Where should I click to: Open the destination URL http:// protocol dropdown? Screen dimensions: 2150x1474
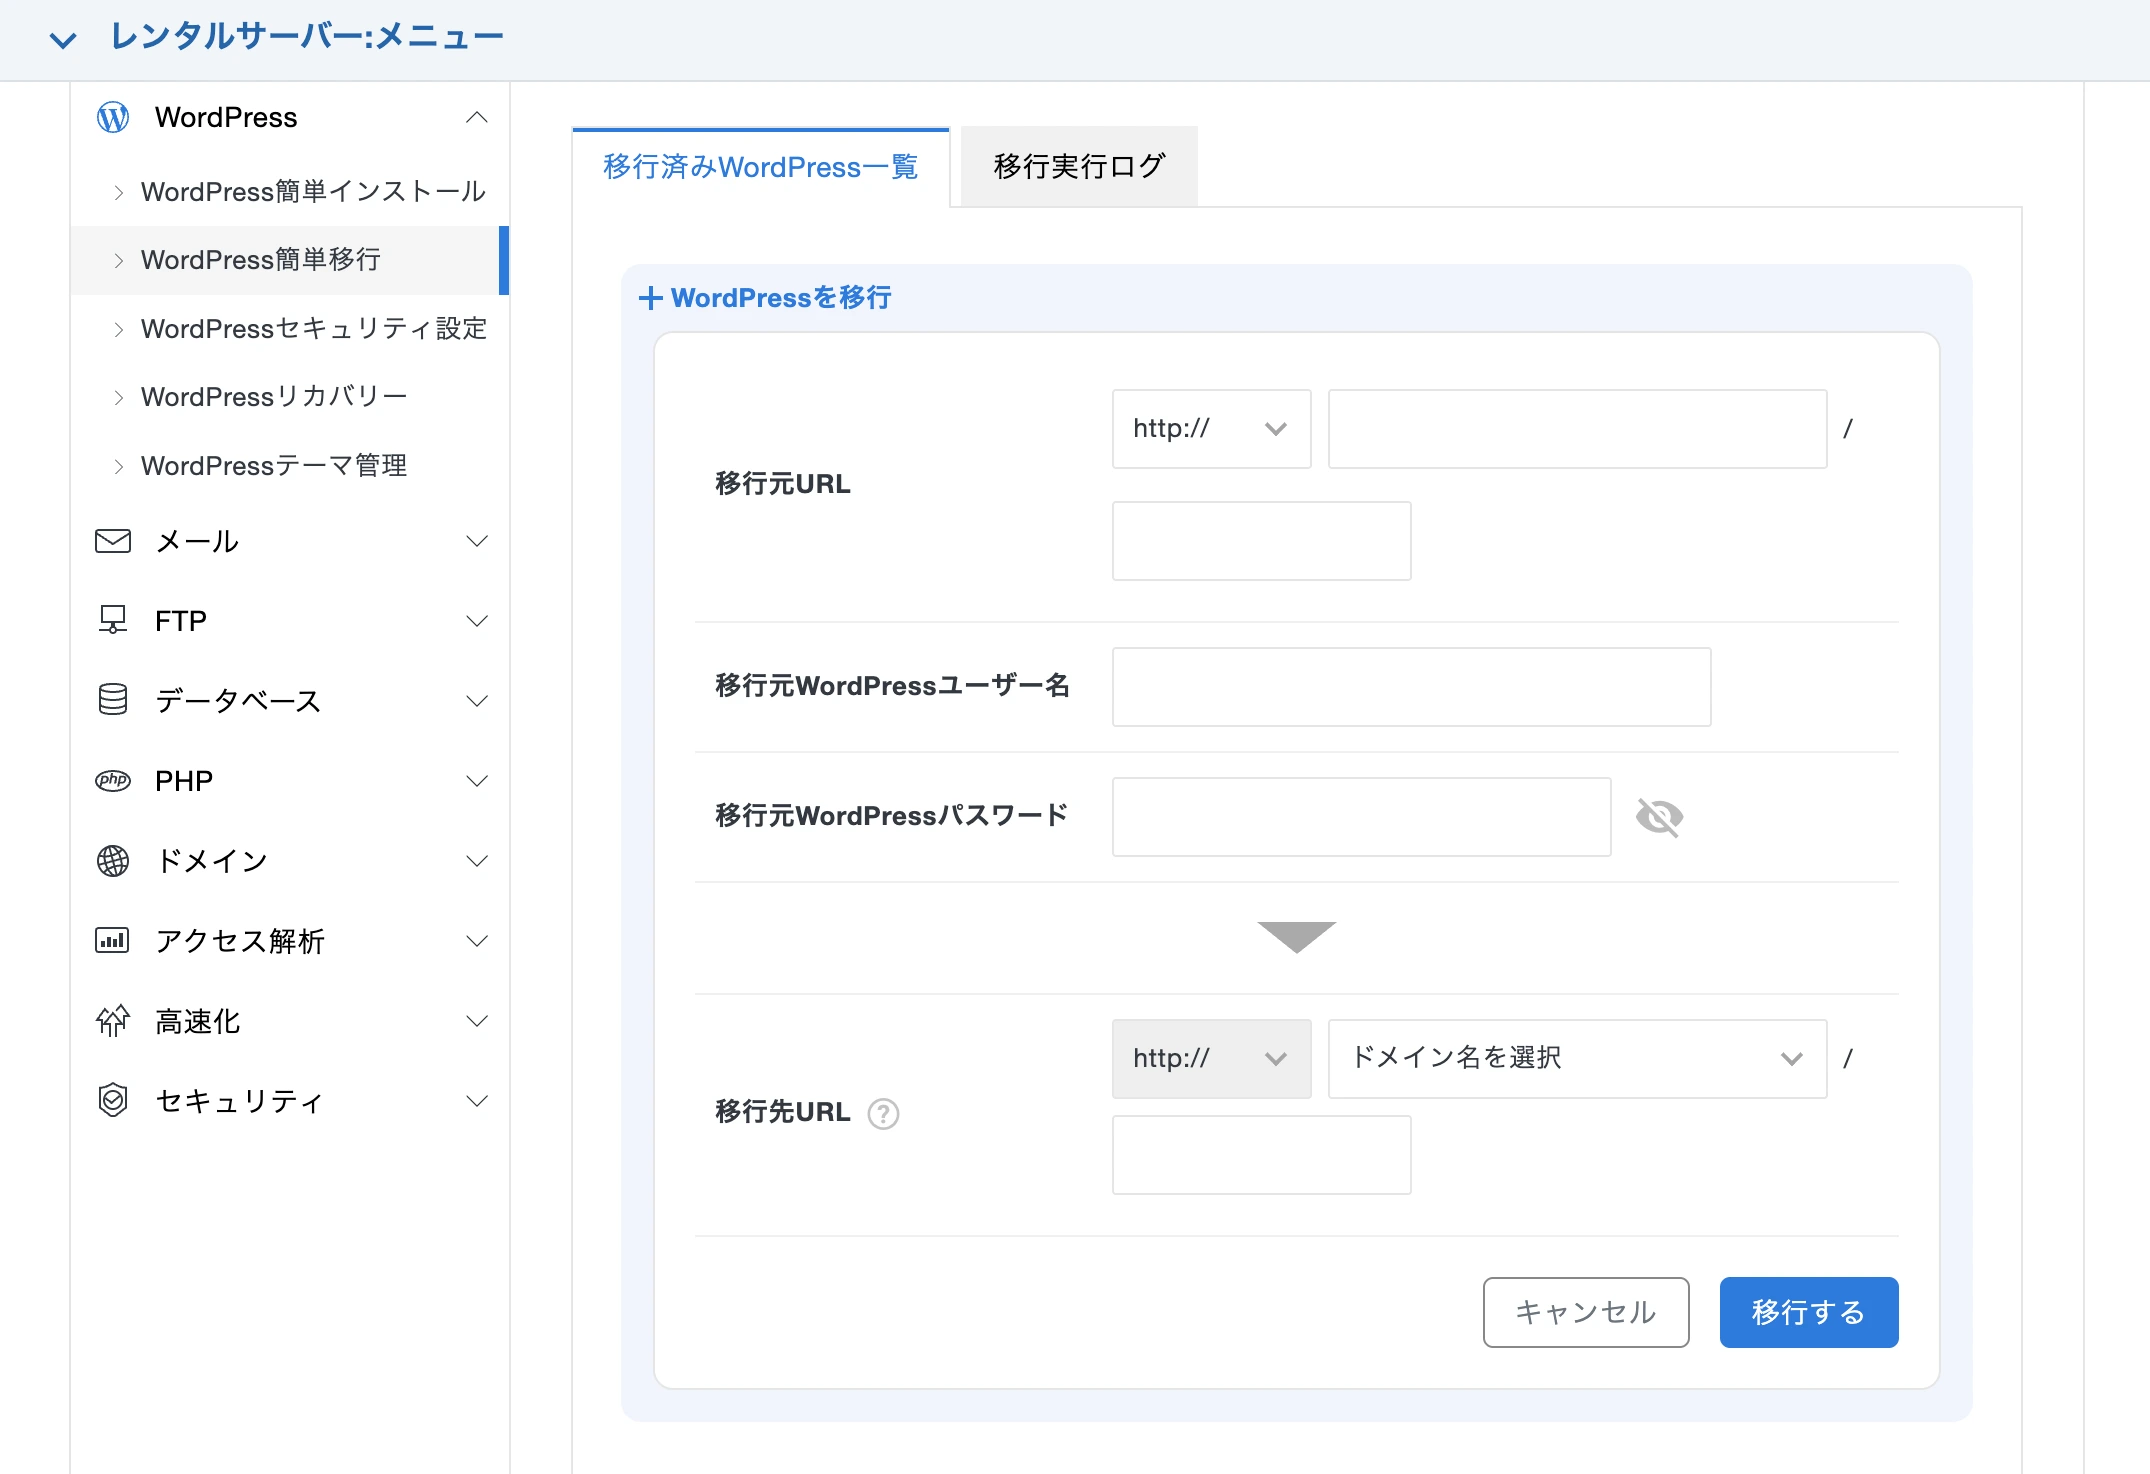coord(1211,1059)
